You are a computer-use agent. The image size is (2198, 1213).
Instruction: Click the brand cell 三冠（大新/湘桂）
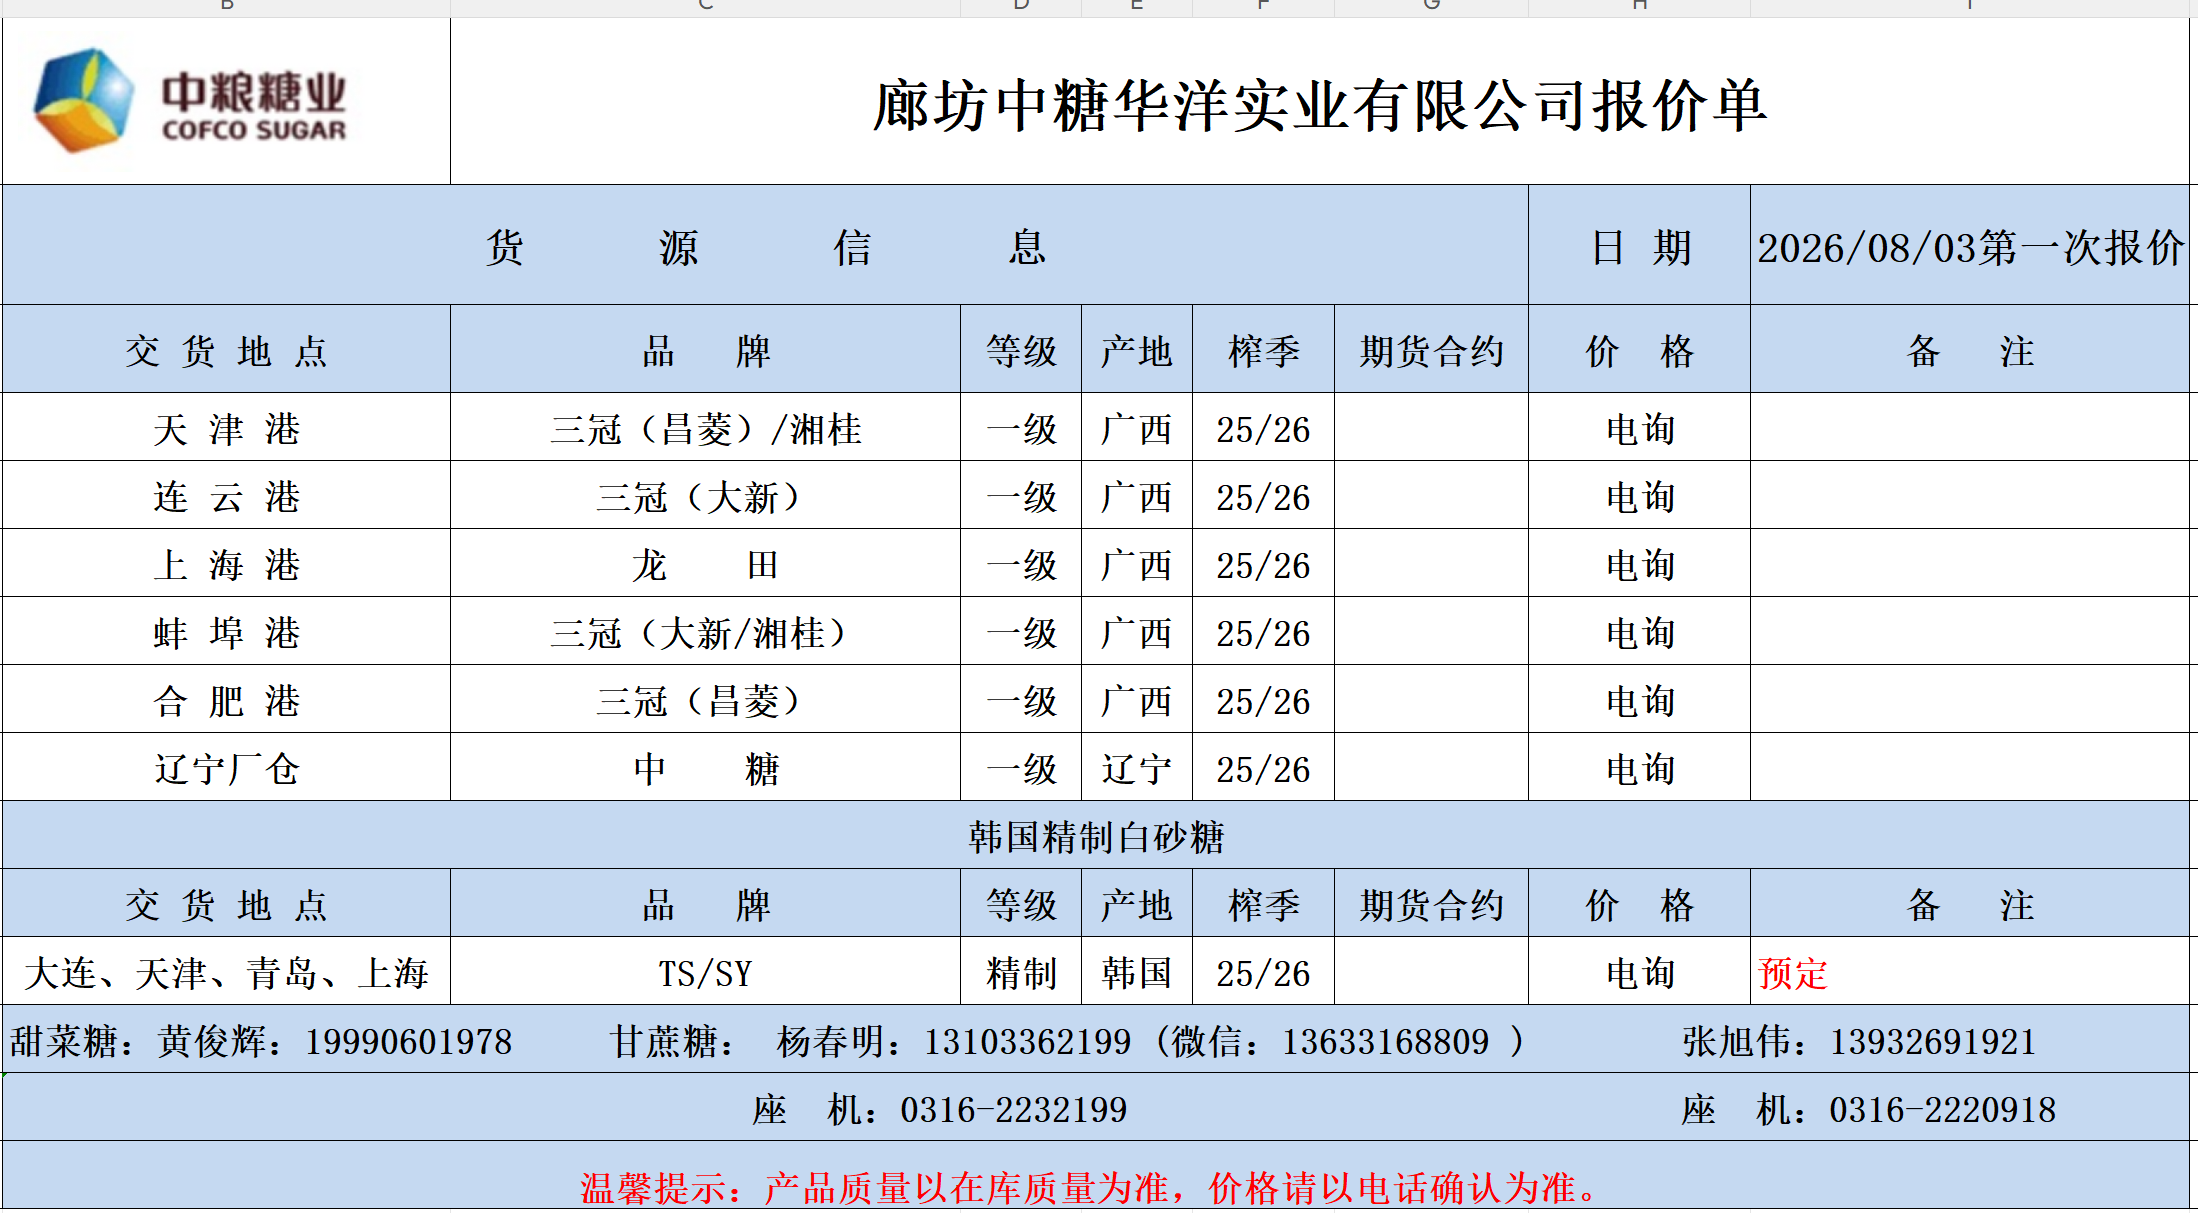706,632
